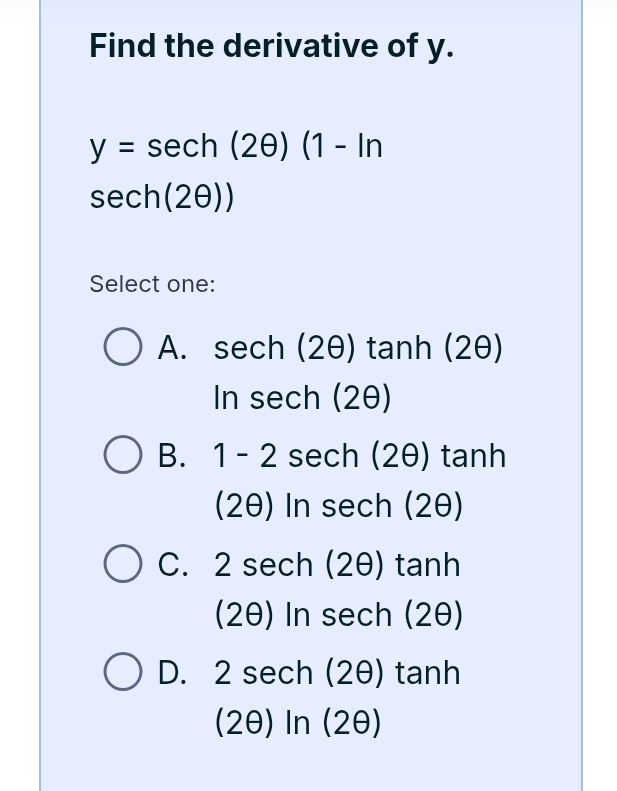Viewport: 617px width, 791px height.
Task: Choose the radio button for option C
Action: tap(123, 565)
